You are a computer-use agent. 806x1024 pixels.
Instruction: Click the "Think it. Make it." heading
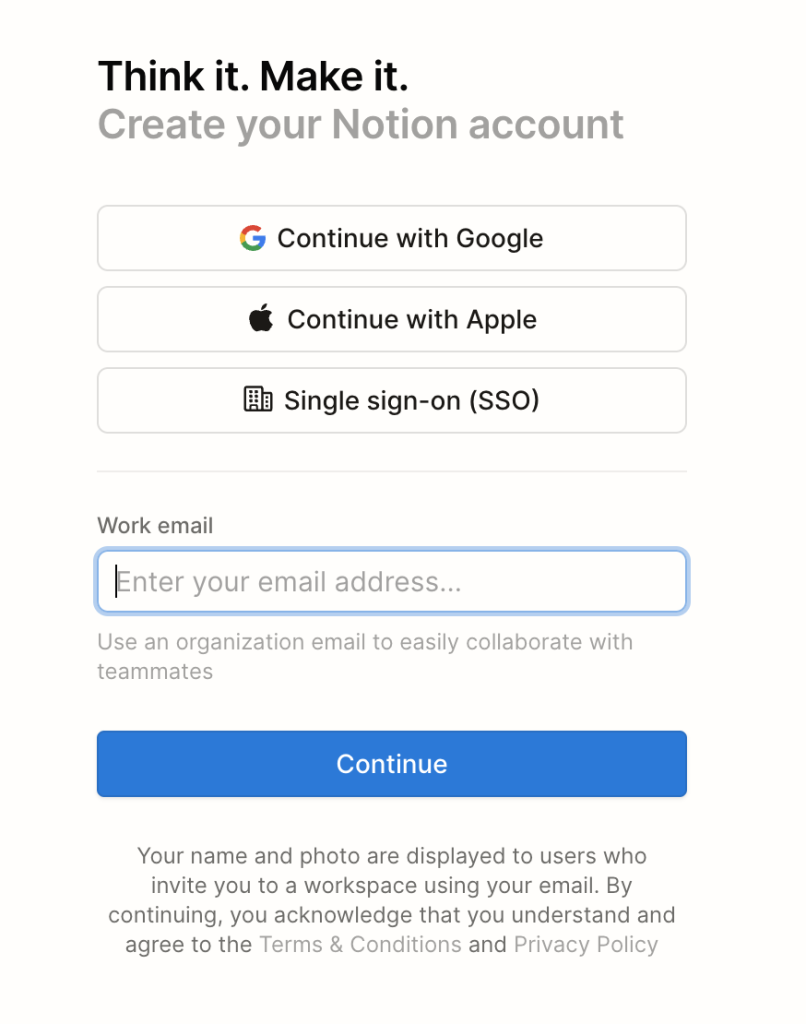point(253,77)
